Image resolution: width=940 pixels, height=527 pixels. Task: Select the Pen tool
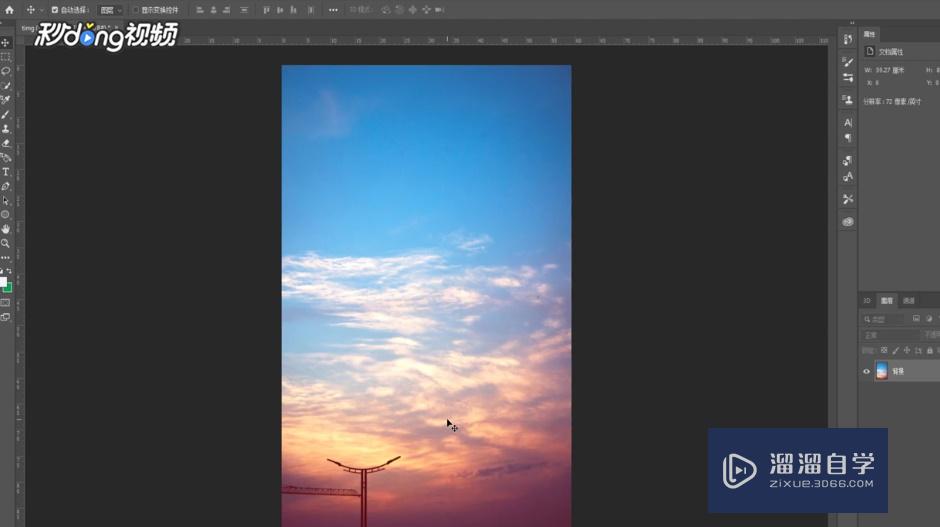coord(5,186)
